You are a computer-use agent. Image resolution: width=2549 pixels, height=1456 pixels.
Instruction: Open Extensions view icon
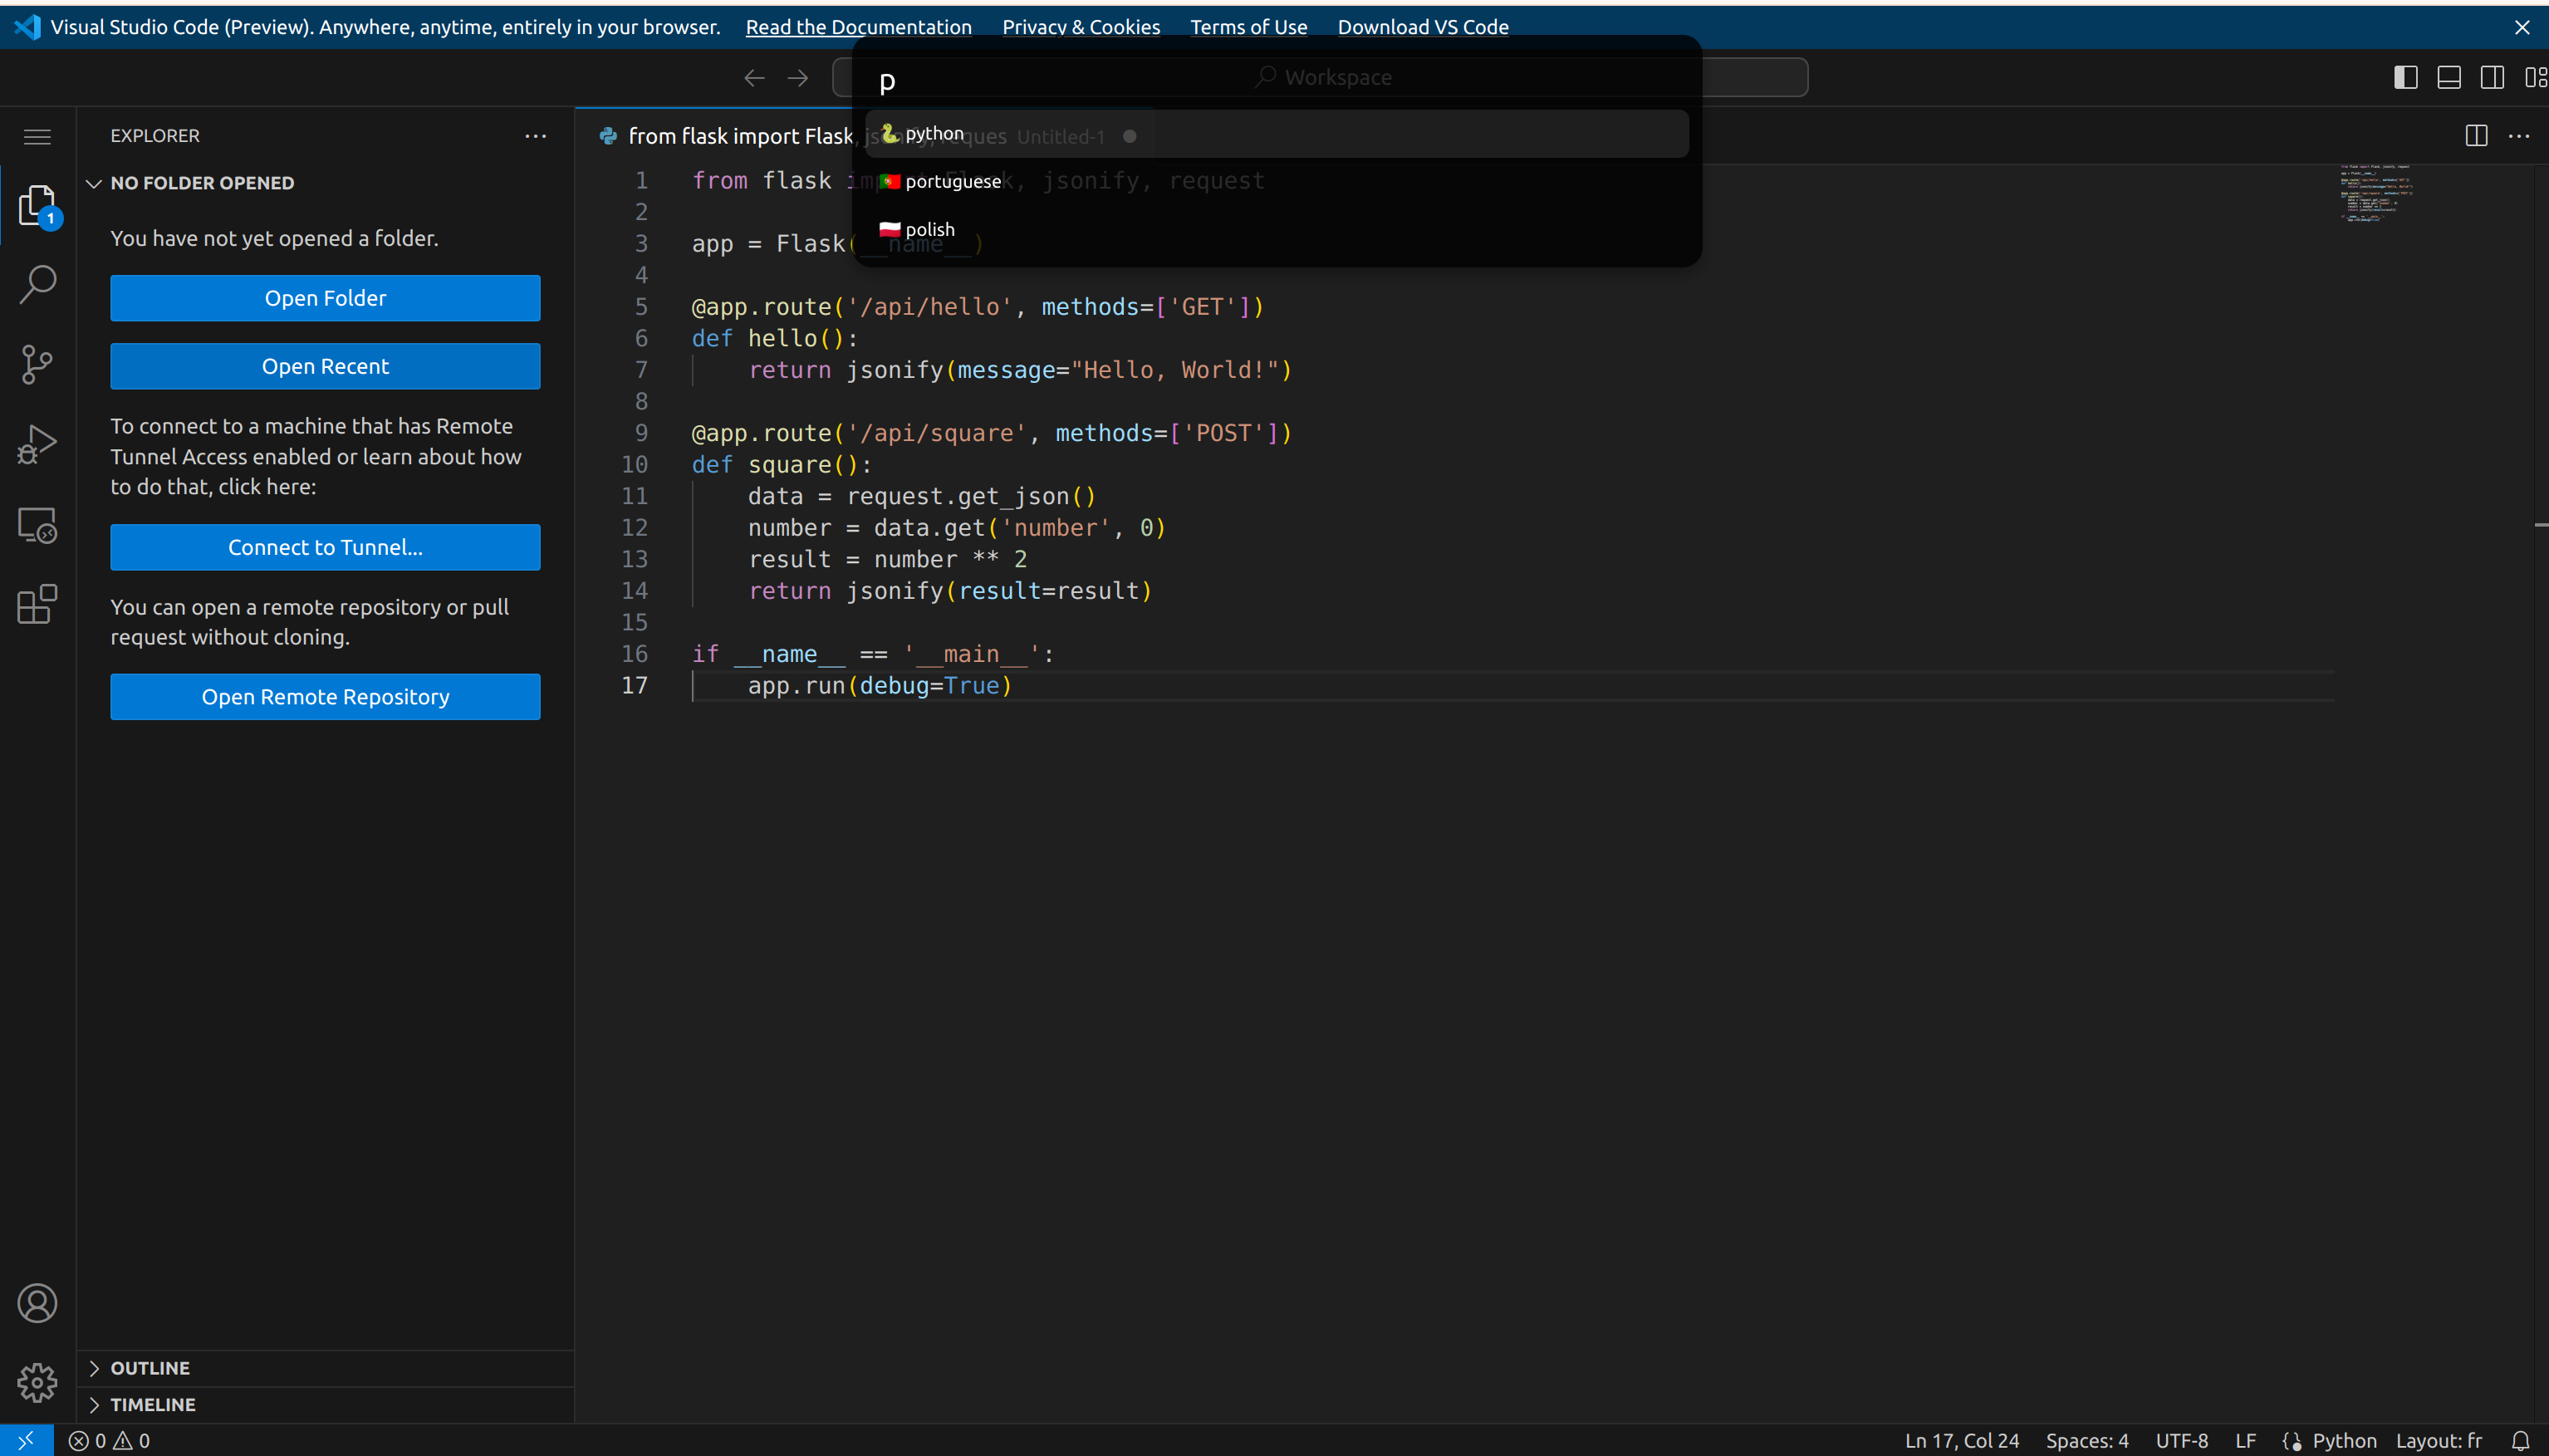37,605
